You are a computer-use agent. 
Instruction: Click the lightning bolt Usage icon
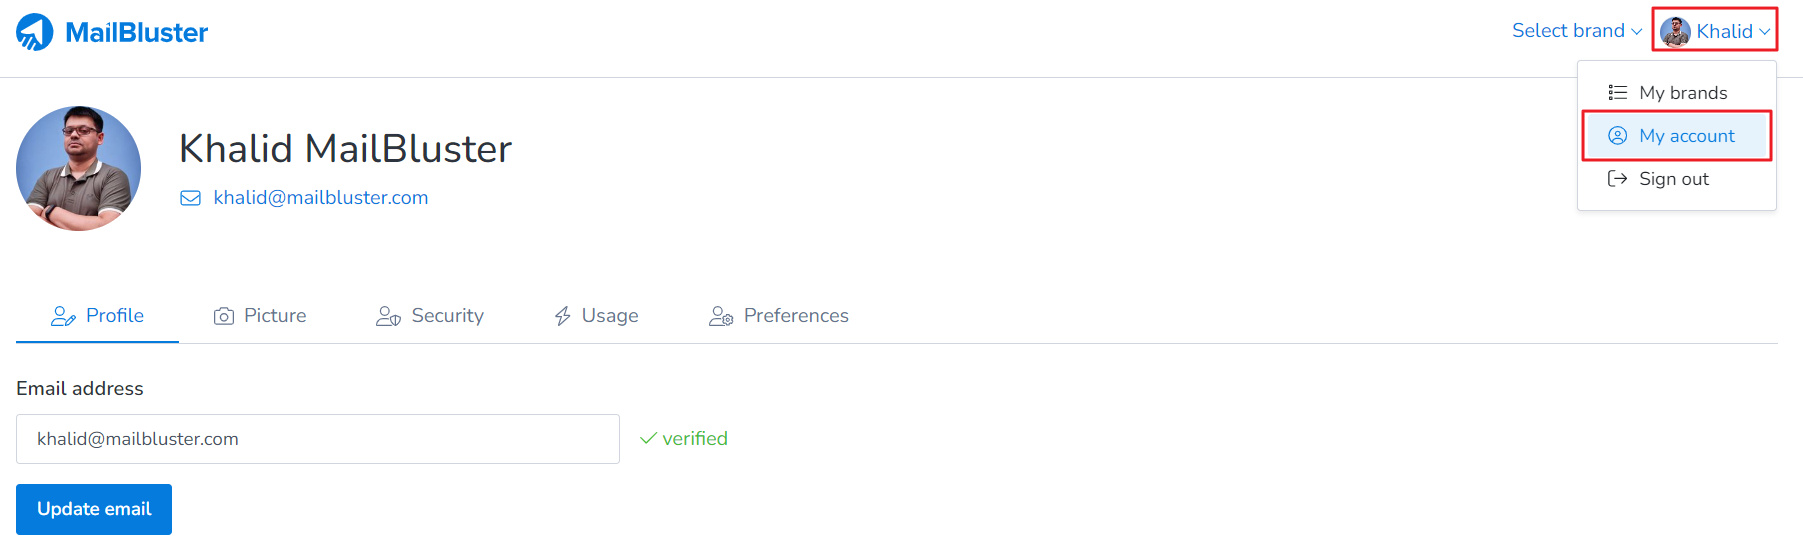(x=563, y=316)
